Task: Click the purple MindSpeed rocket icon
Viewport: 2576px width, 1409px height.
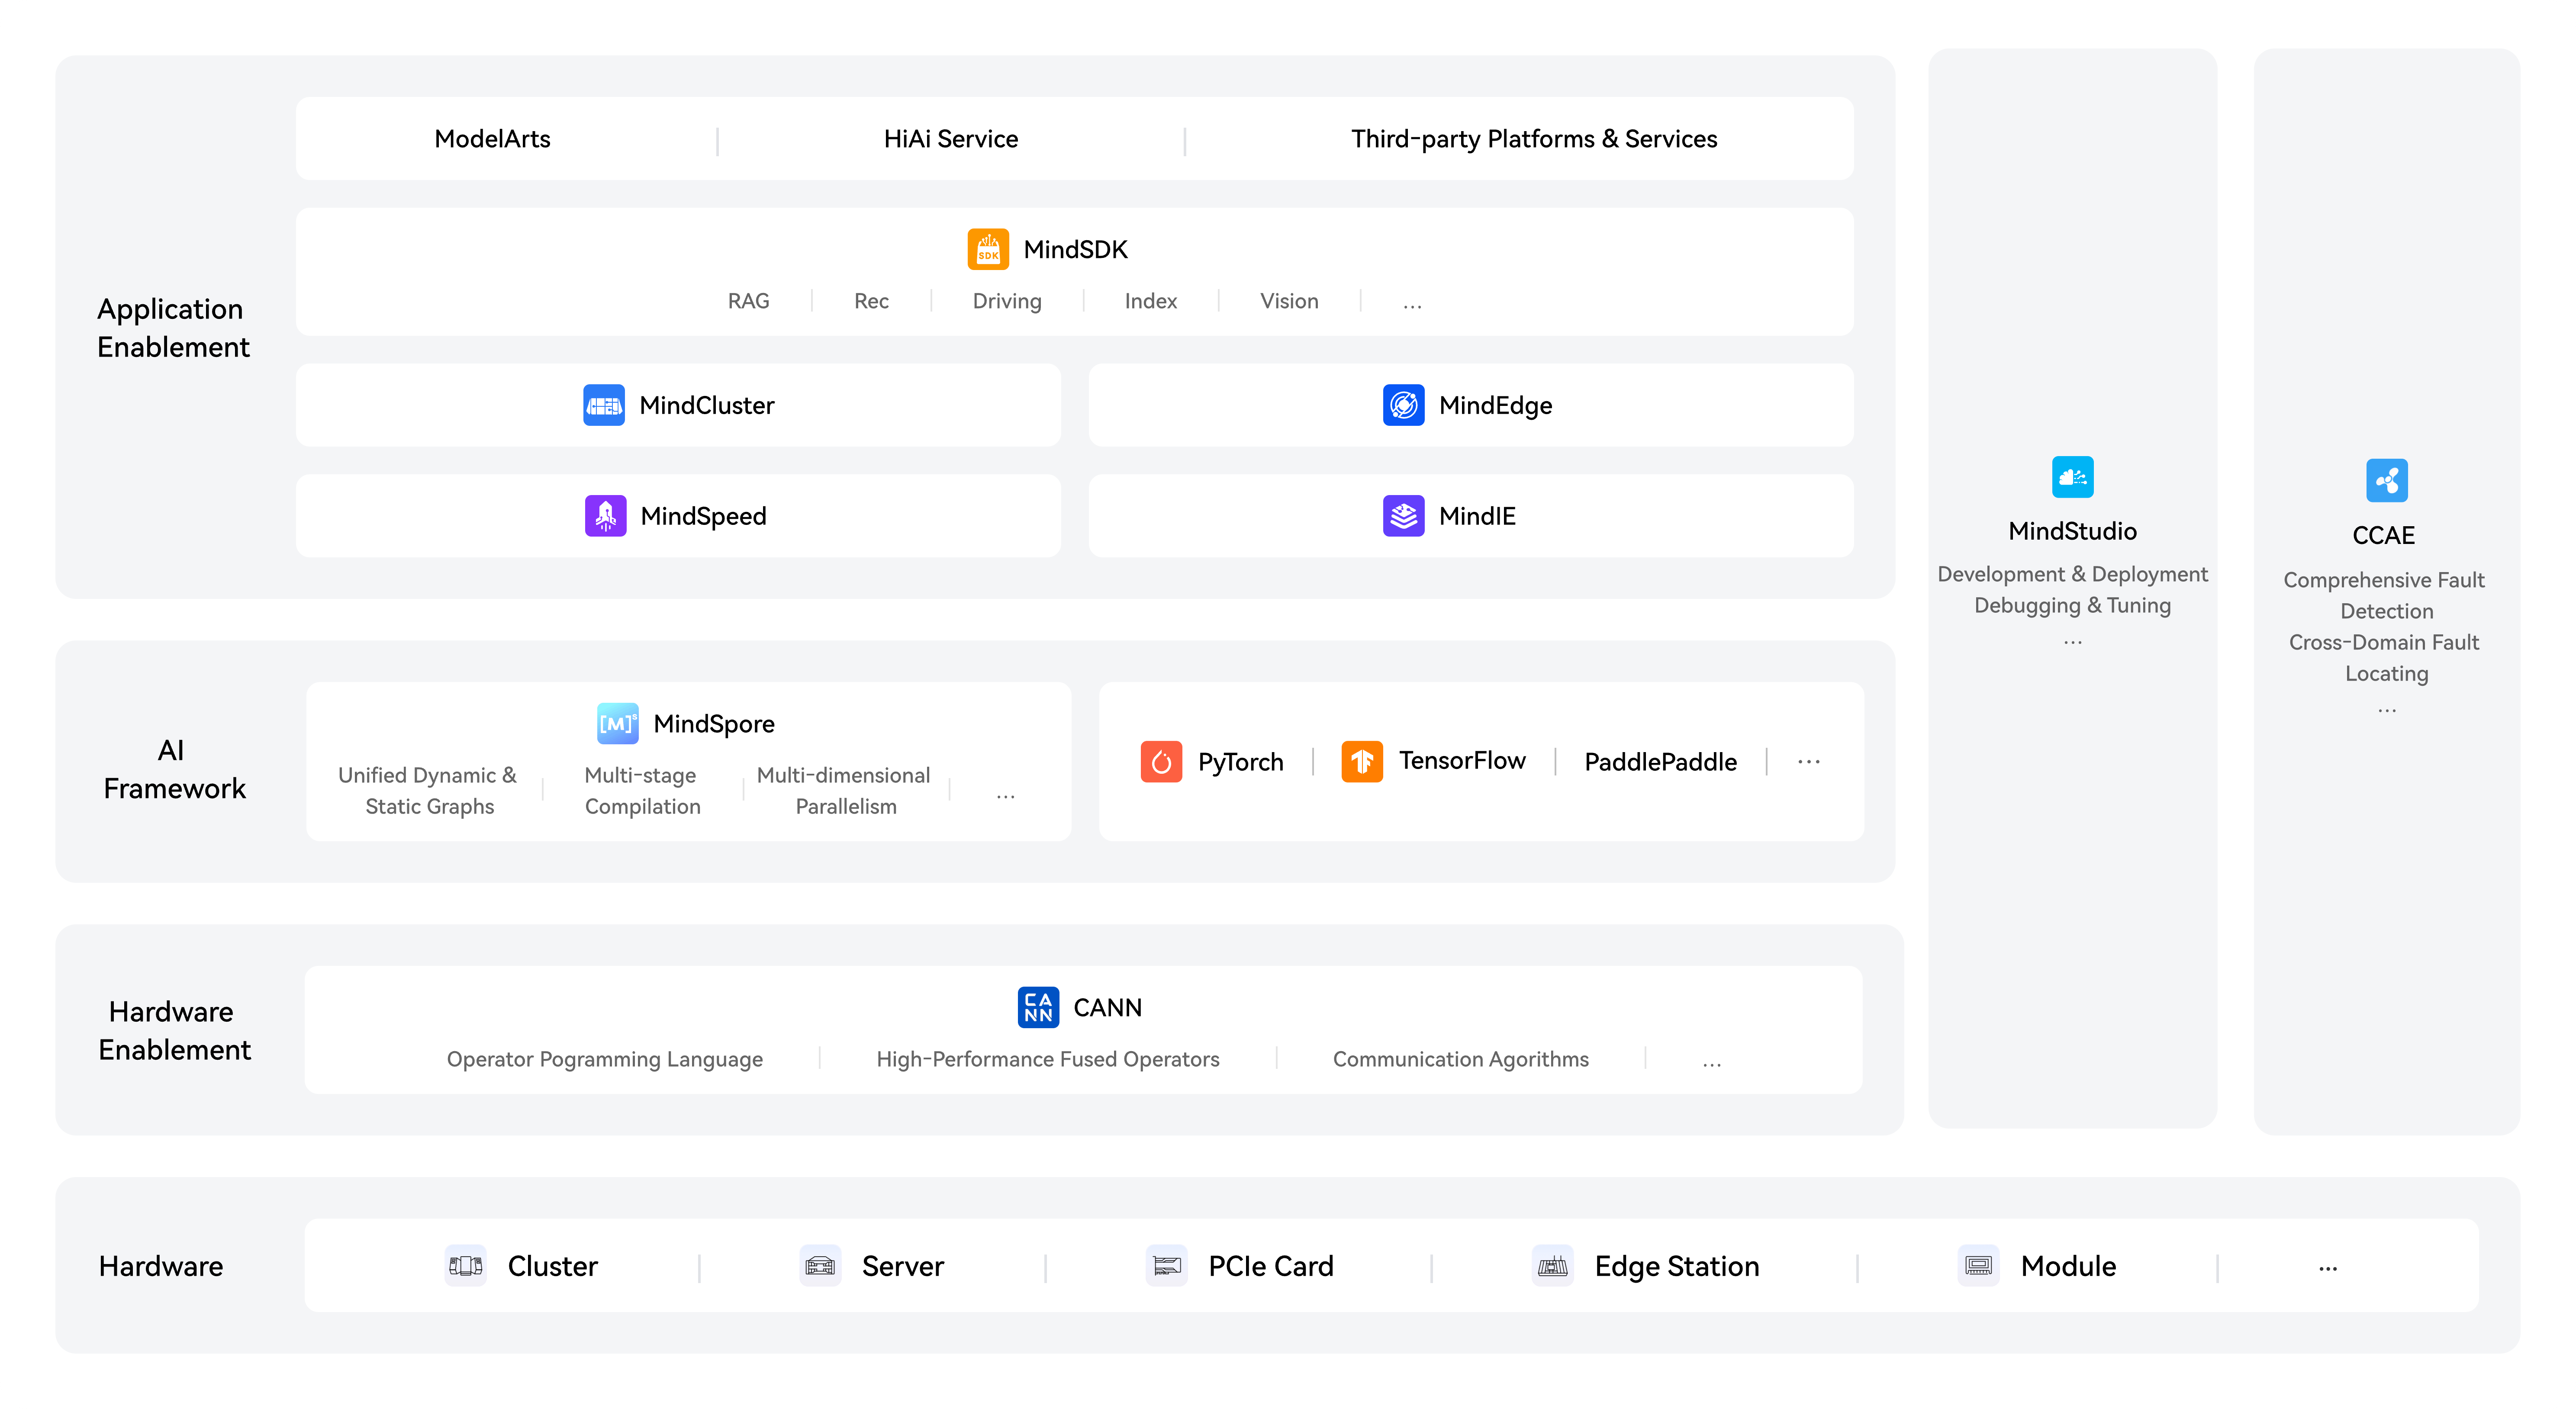Action: [605, 516]
